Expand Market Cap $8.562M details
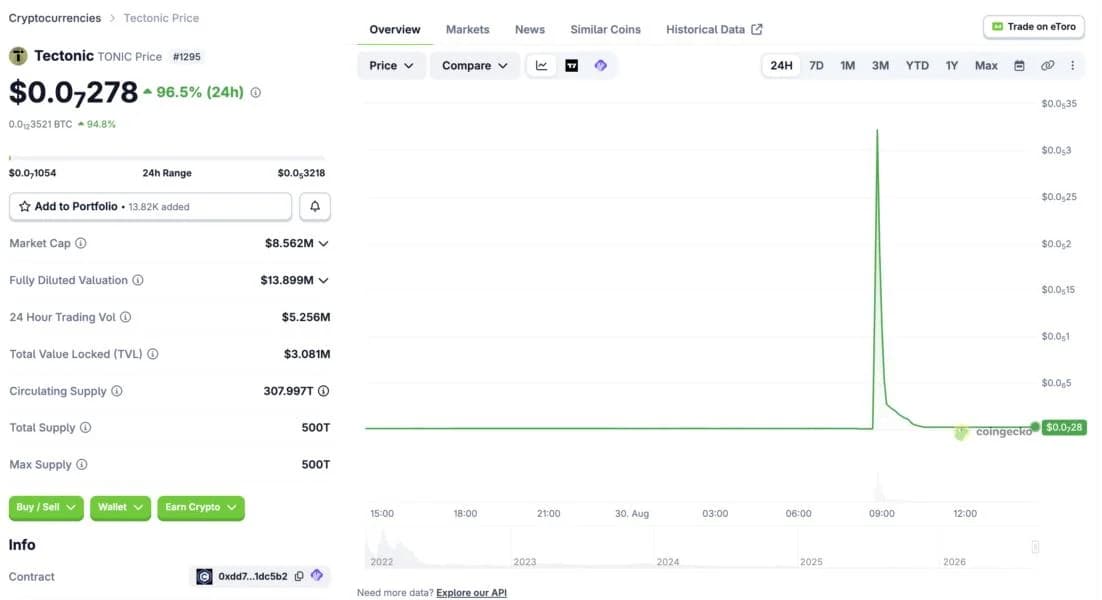 click(323, 243)
